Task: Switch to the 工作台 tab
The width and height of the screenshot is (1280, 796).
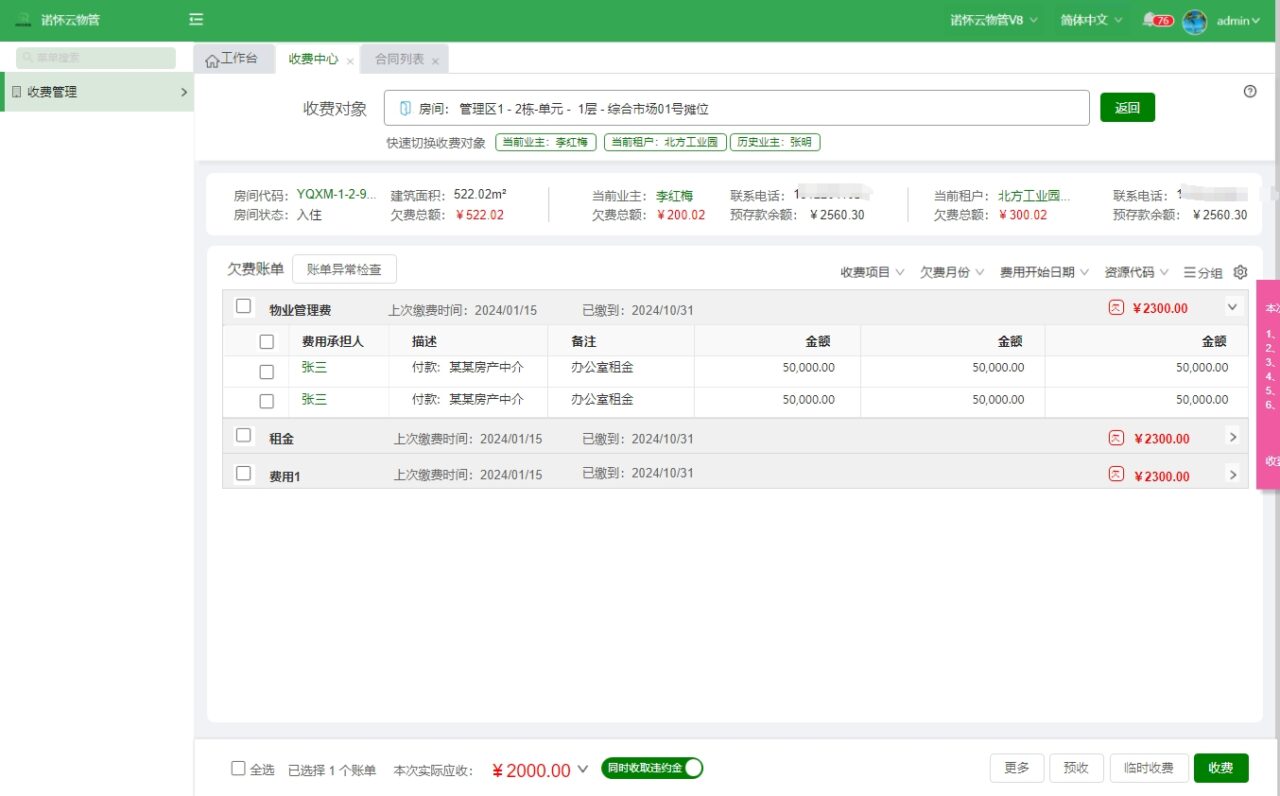Action: point(235,59)
